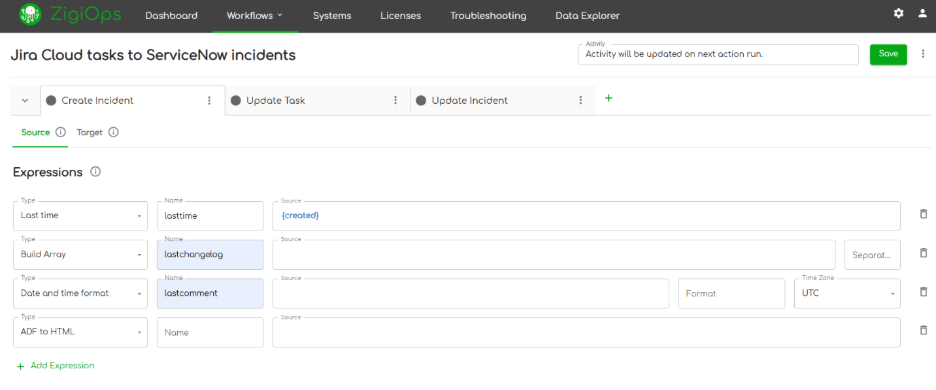Click the Source field of ADF to HTML row
This screenshot has width=936, height=390.
pyautogui.click(x=586, y=332)
